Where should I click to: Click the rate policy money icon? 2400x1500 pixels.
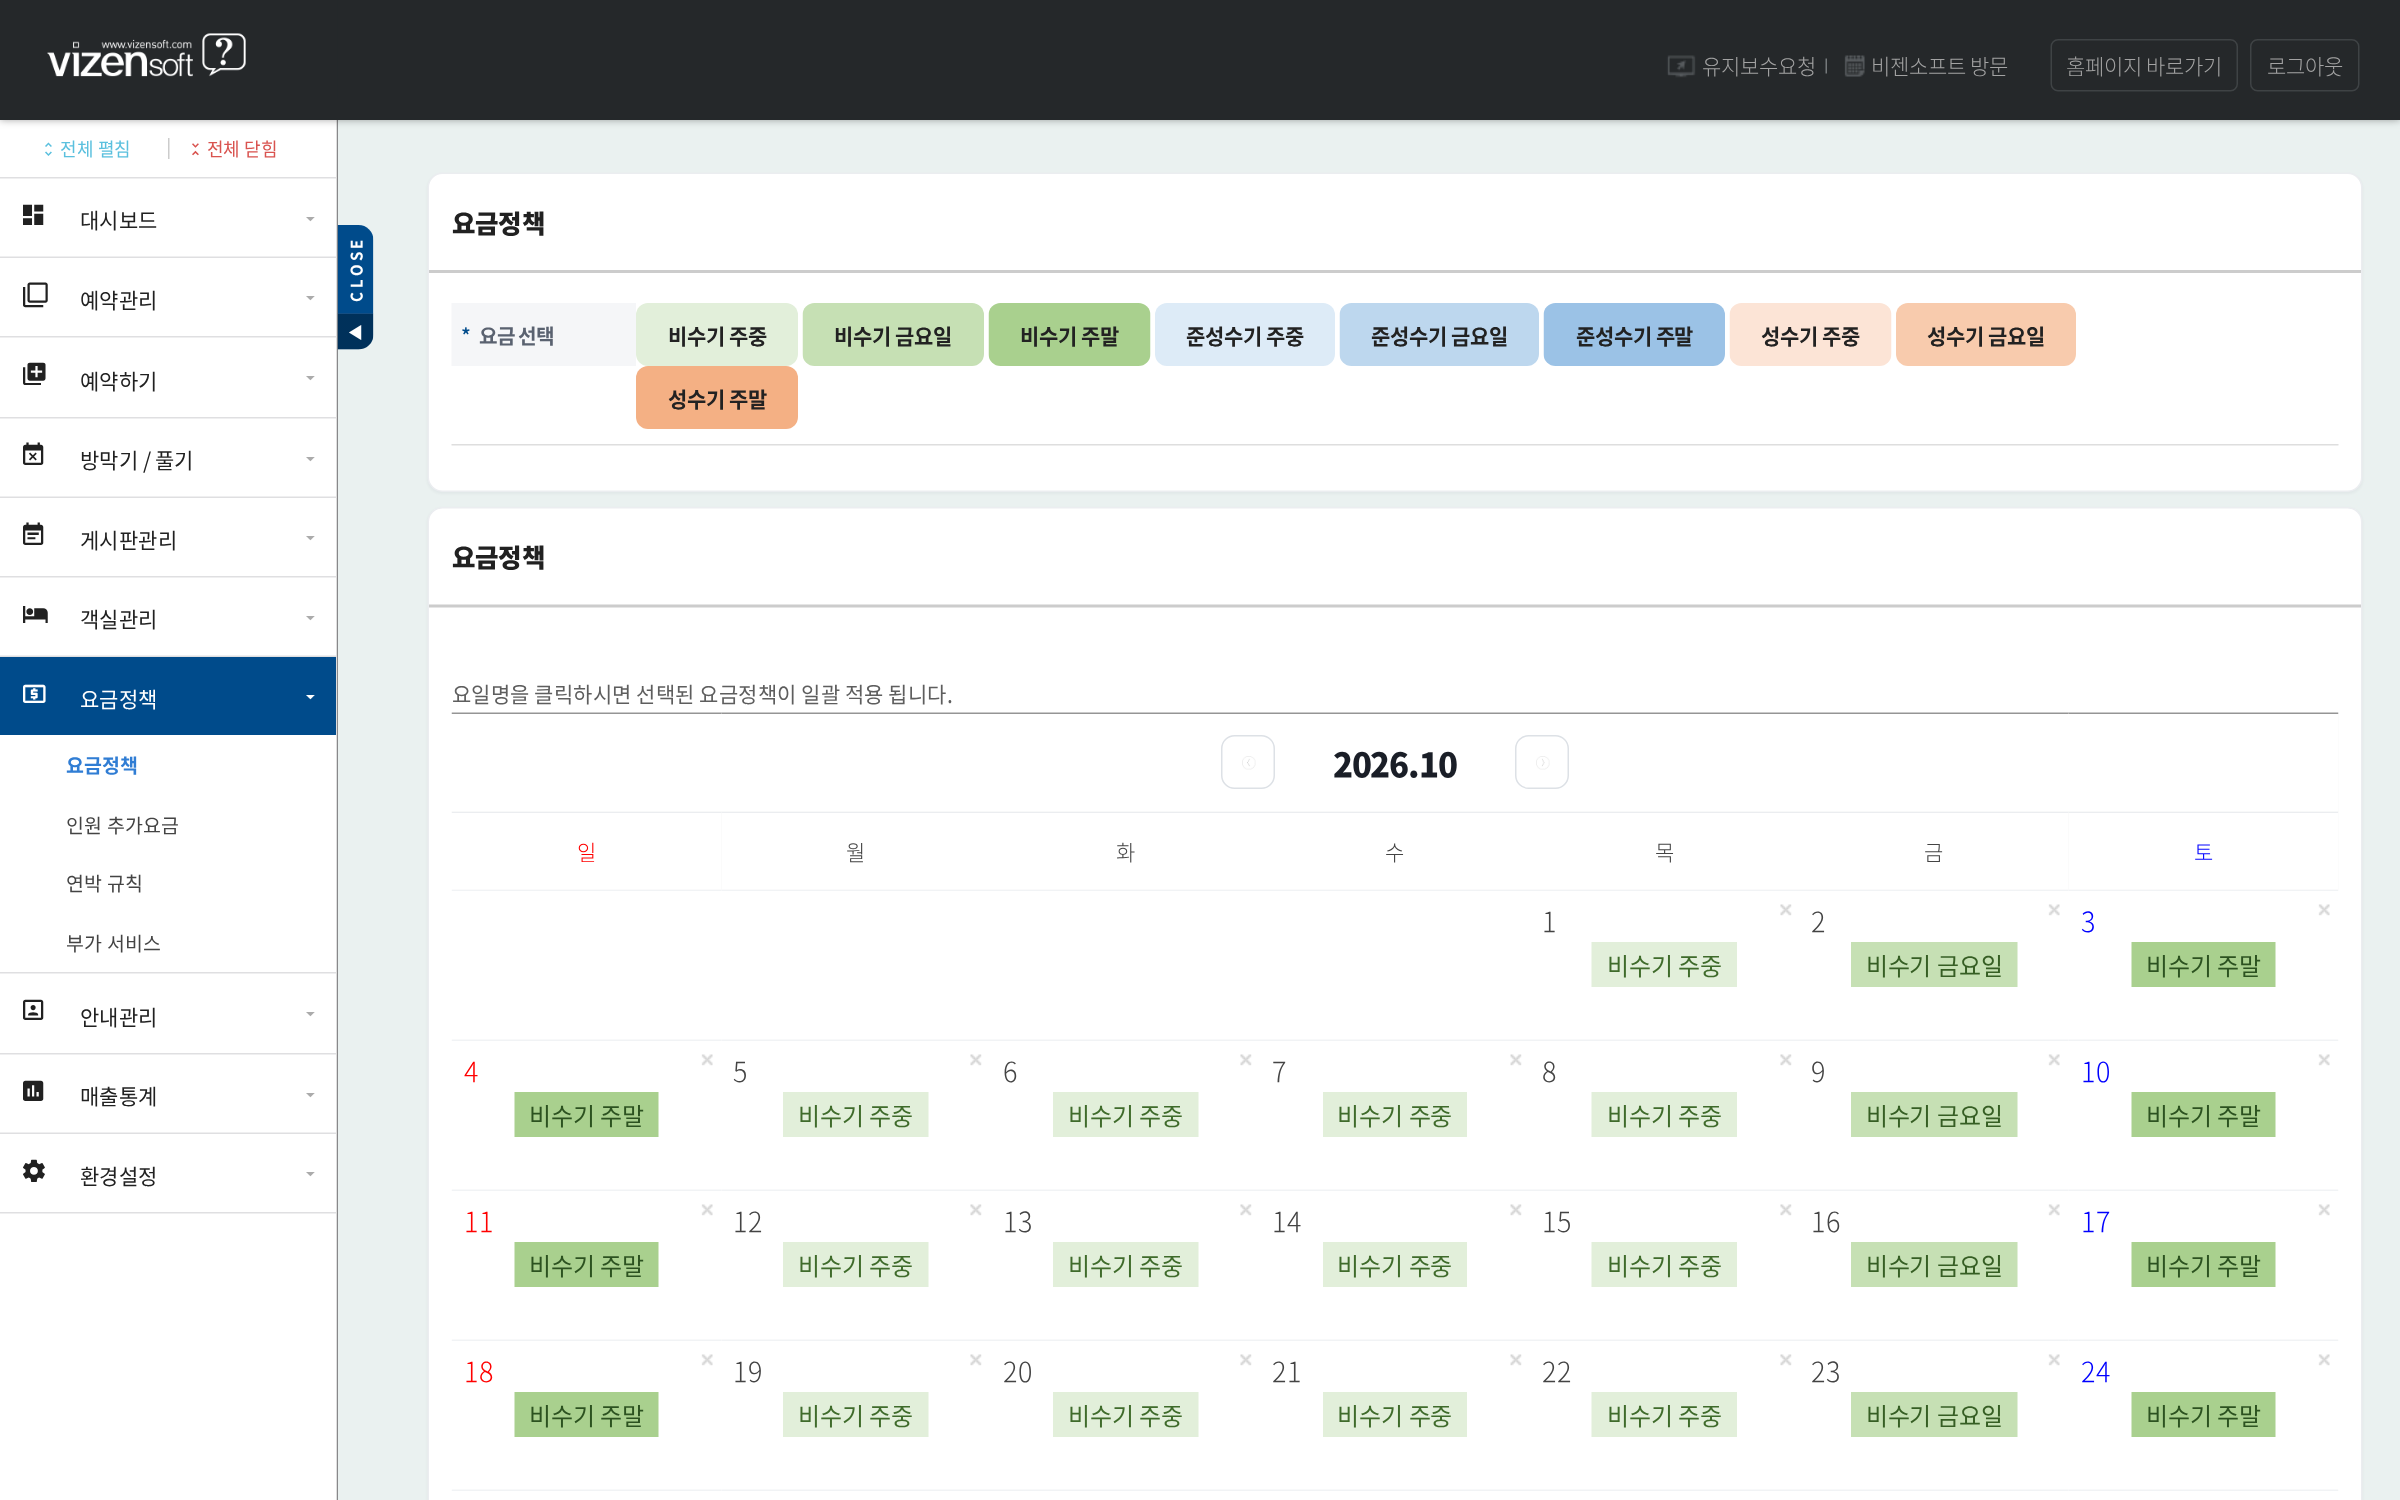34,694
